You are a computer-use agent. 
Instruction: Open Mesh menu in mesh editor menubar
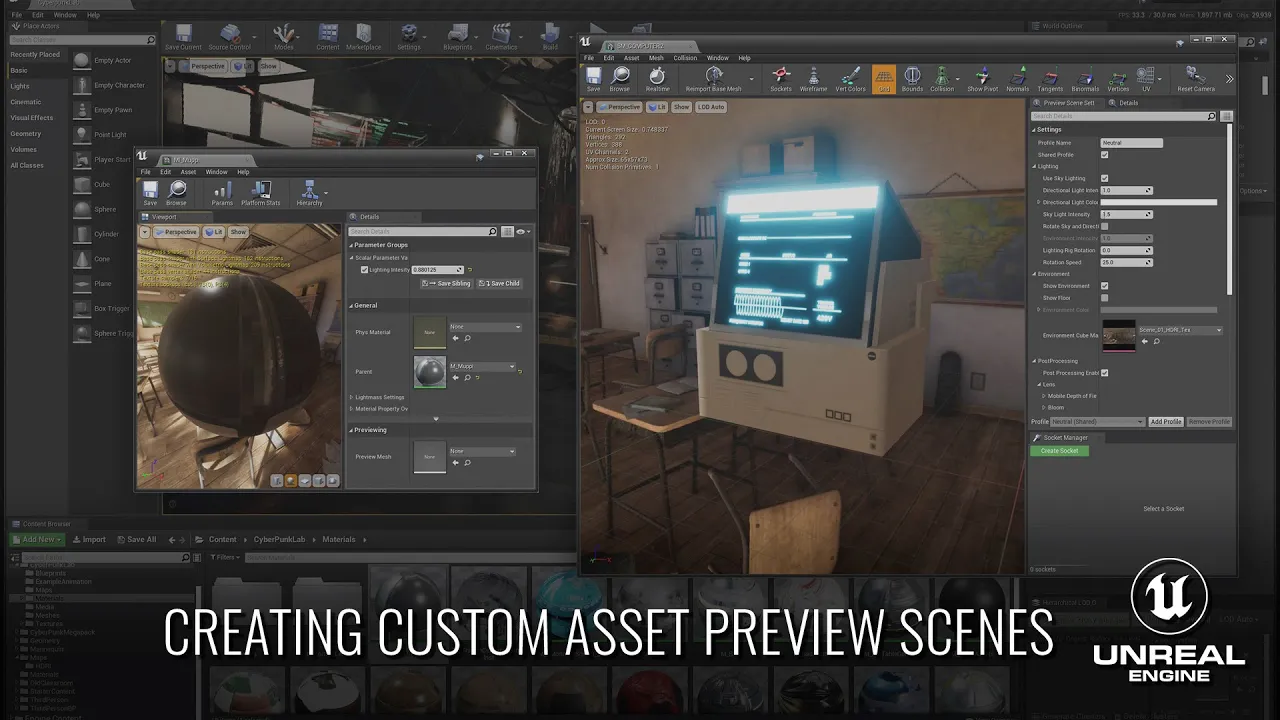click(x=656, y=58)
